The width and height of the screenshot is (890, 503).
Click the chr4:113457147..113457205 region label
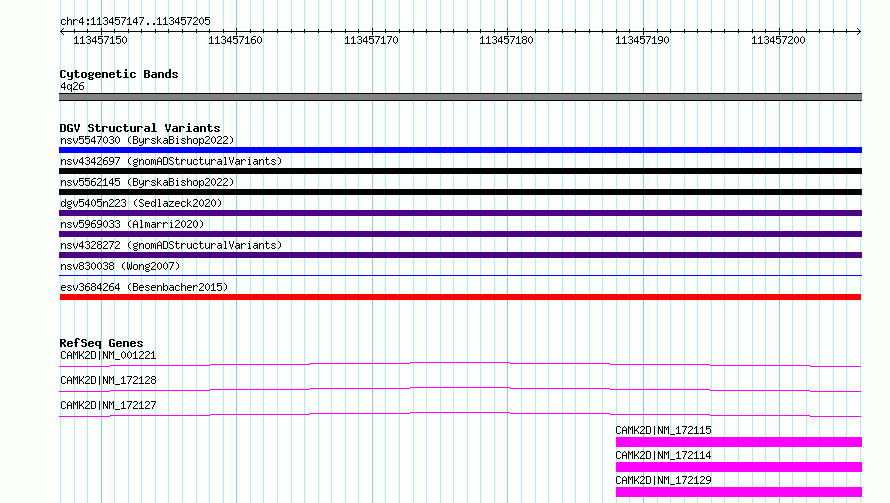135,21
